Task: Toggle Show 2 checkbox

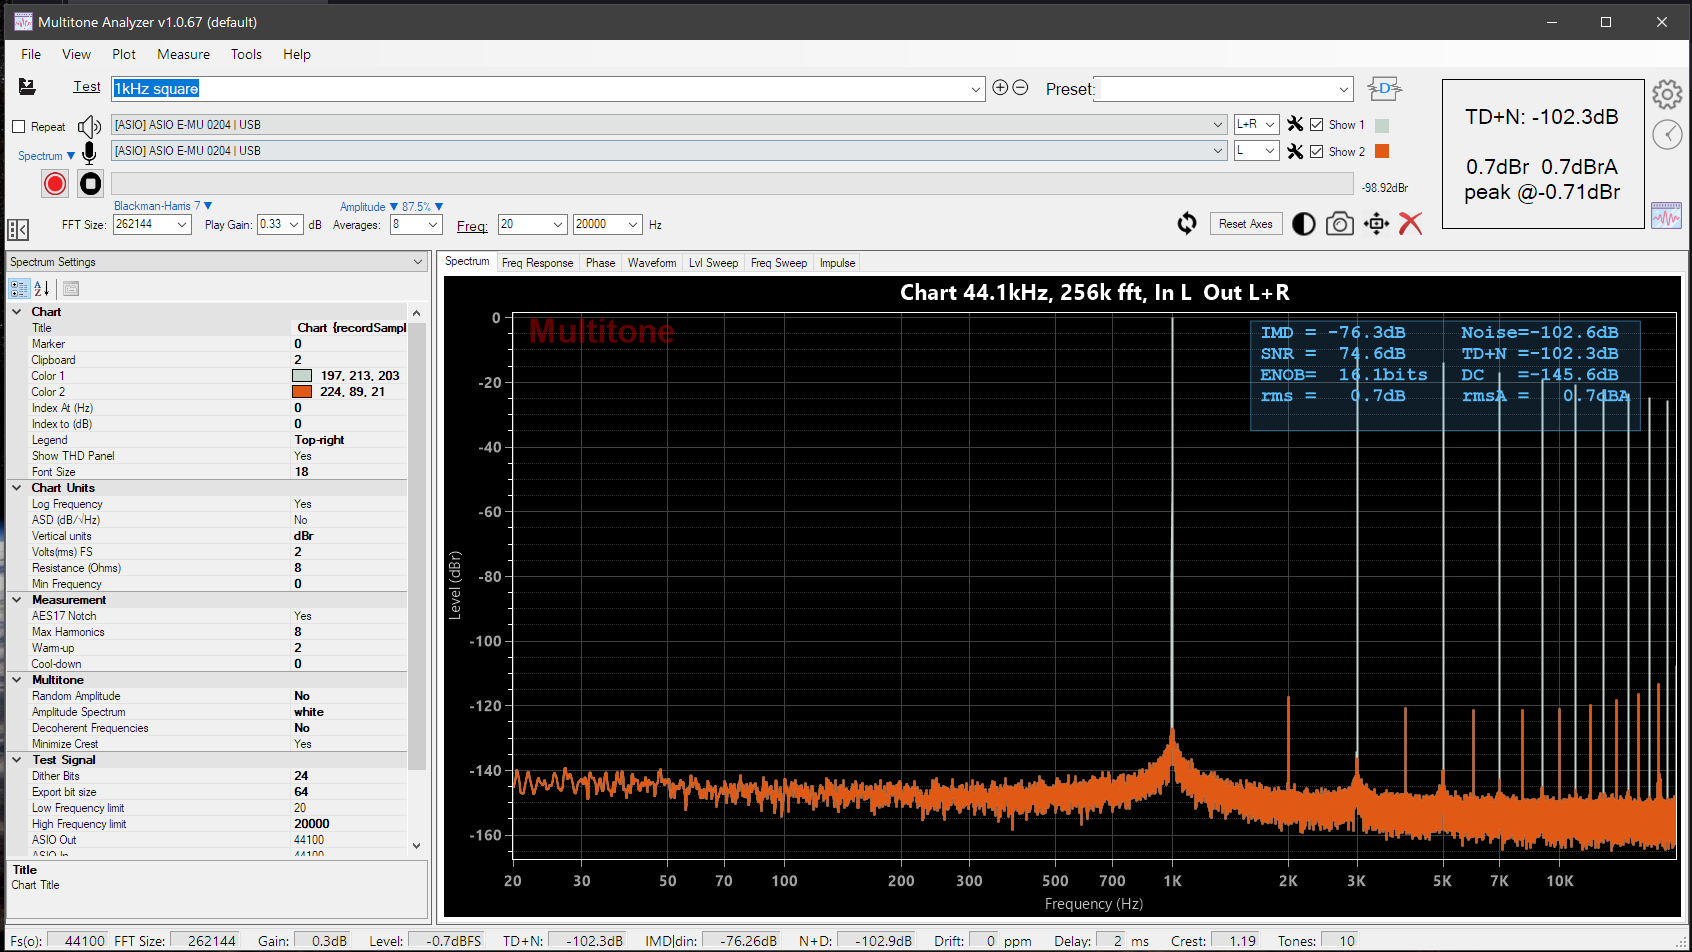Action: 1317,151
